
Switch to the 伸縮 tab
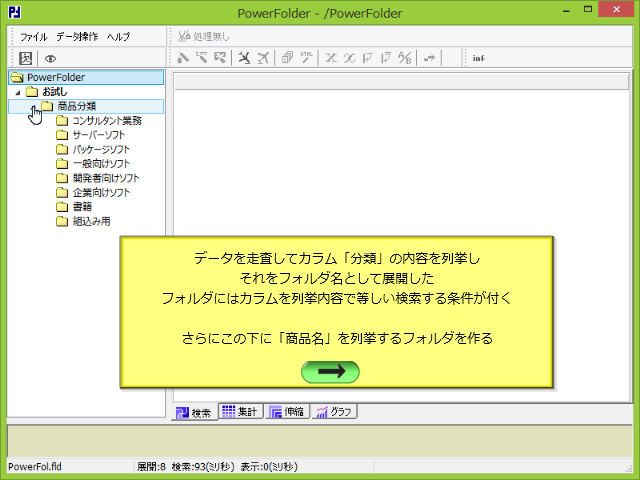tap(287, 411)
